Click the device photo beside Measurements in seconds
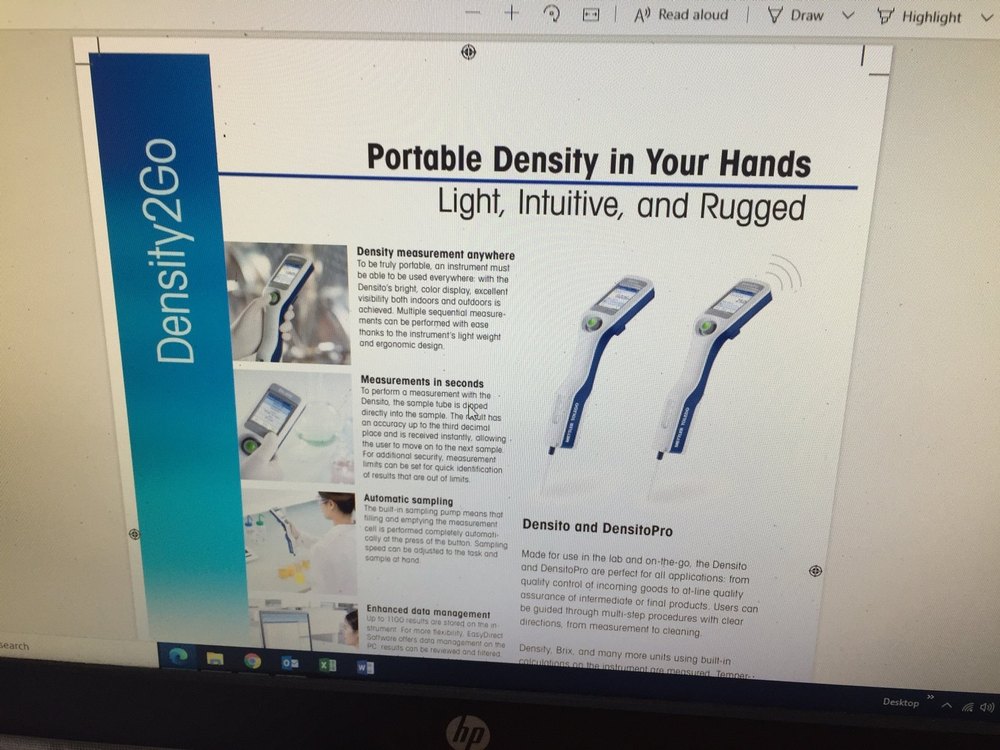The width and height of the screenshot is (1000, 750). coord(294,429)
